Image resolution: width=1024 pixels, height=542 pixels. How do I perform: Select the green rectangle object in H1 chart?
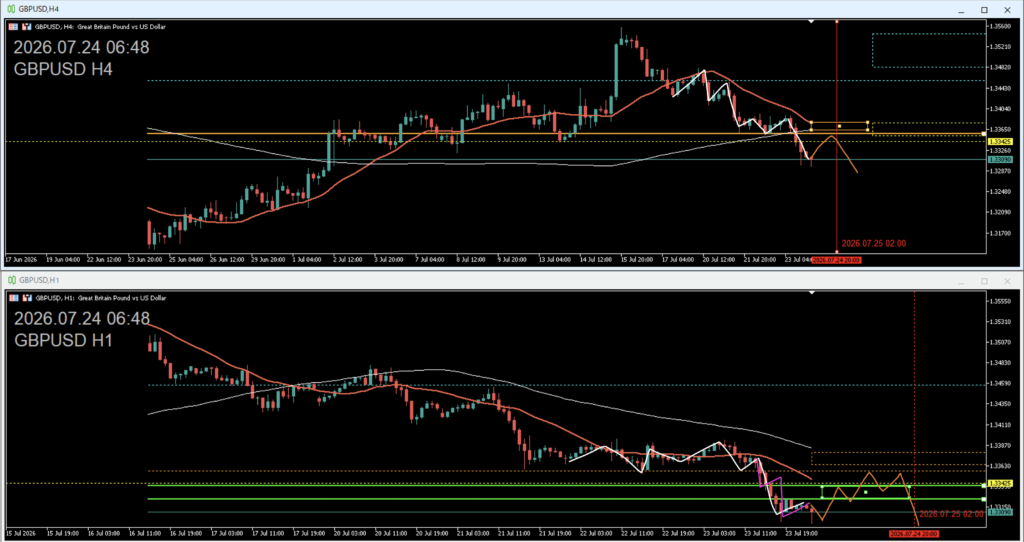click(x=865, y=492)
